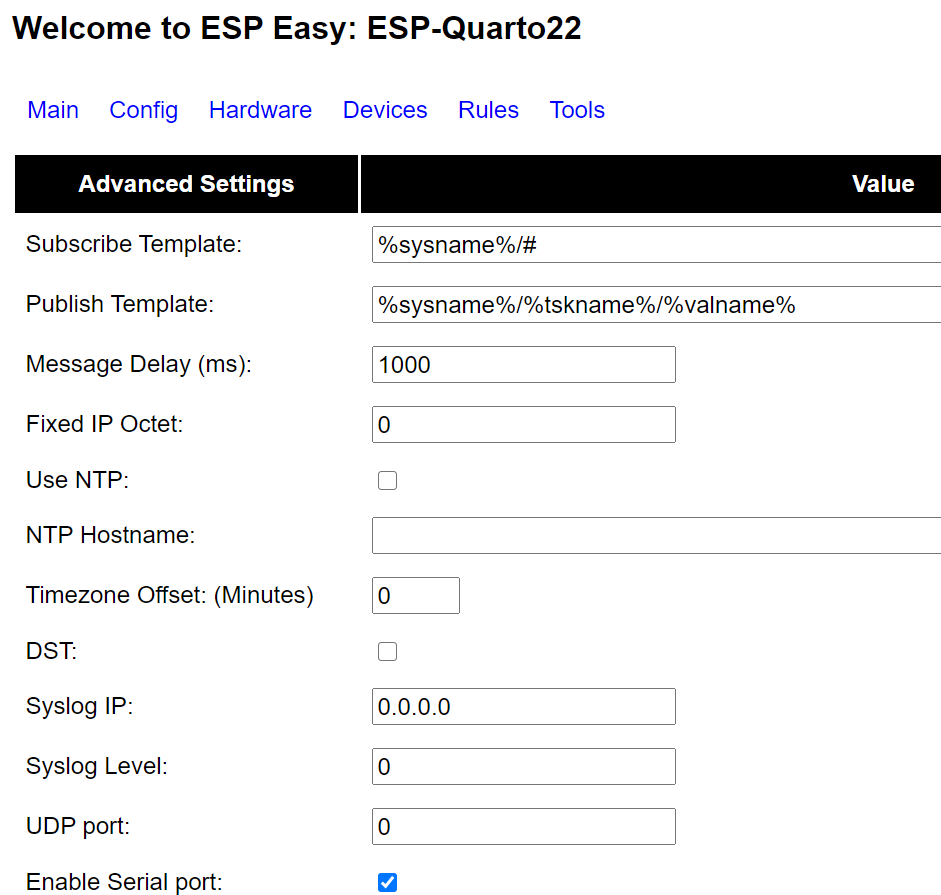941x895 pixels.
Task: Navigate to the Config page
Action: coord(143,110)
